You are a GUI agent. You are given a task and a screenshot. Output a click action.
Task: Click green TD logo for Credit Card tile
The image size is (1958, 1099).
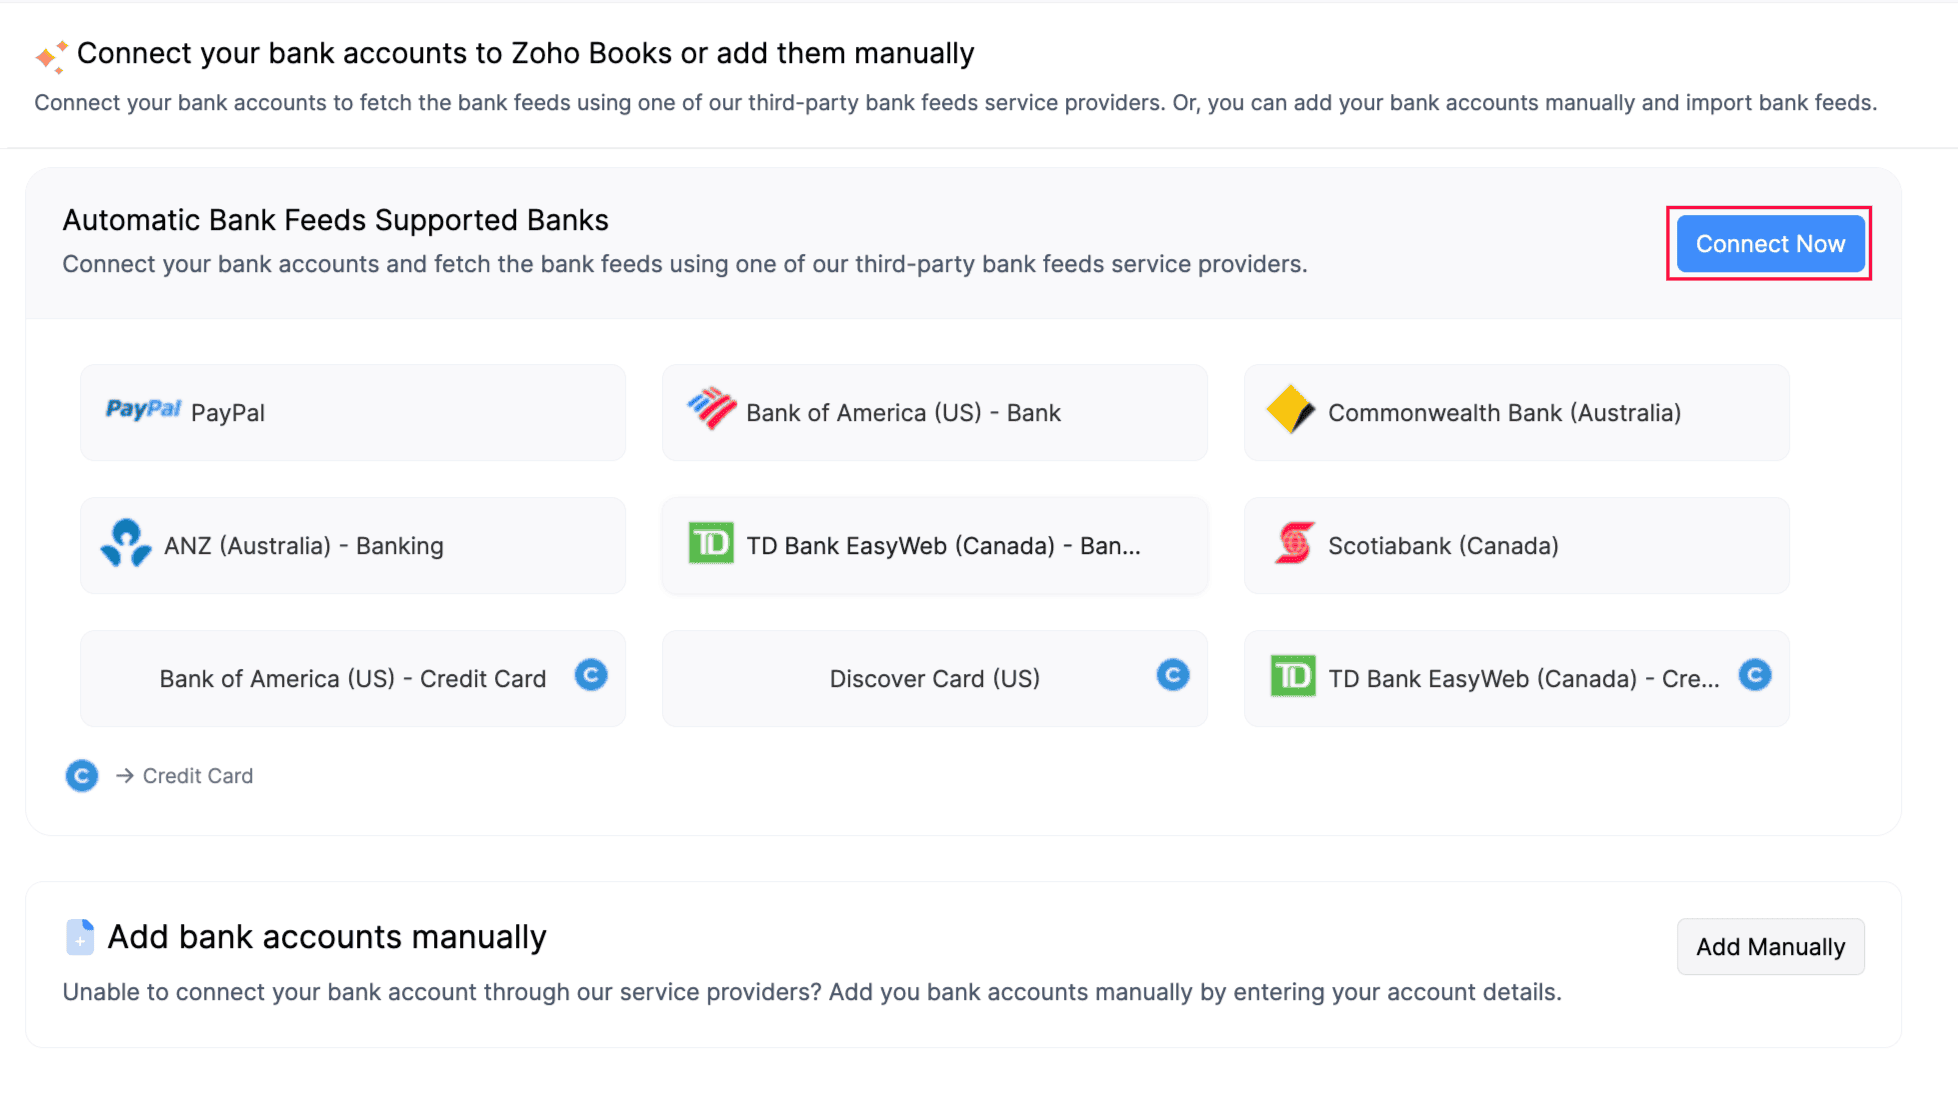coord(1292,677)
